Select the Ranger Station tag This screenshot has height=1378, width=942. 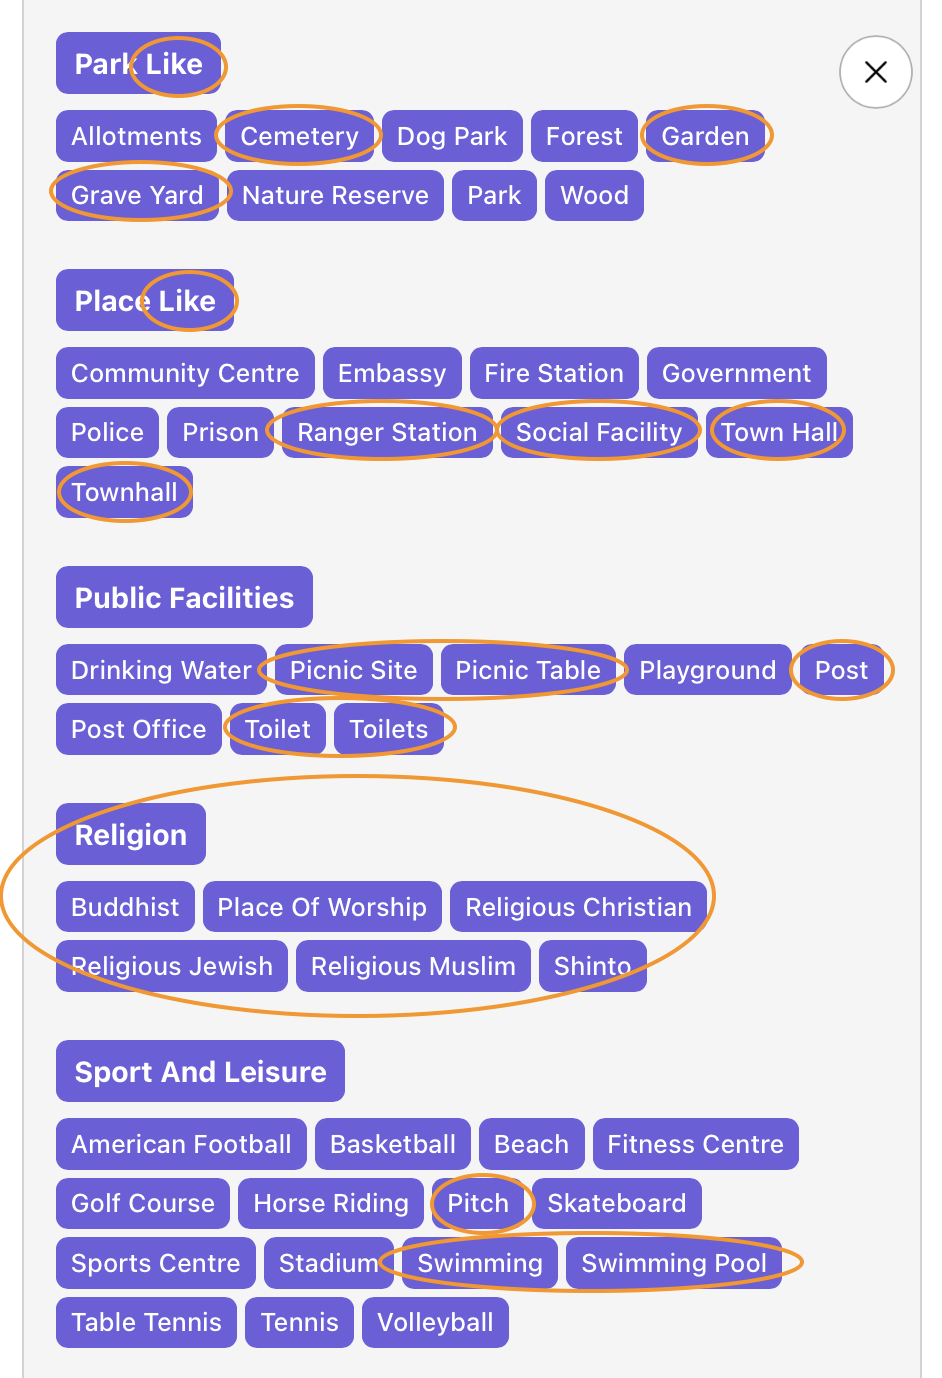pos(386,432)
